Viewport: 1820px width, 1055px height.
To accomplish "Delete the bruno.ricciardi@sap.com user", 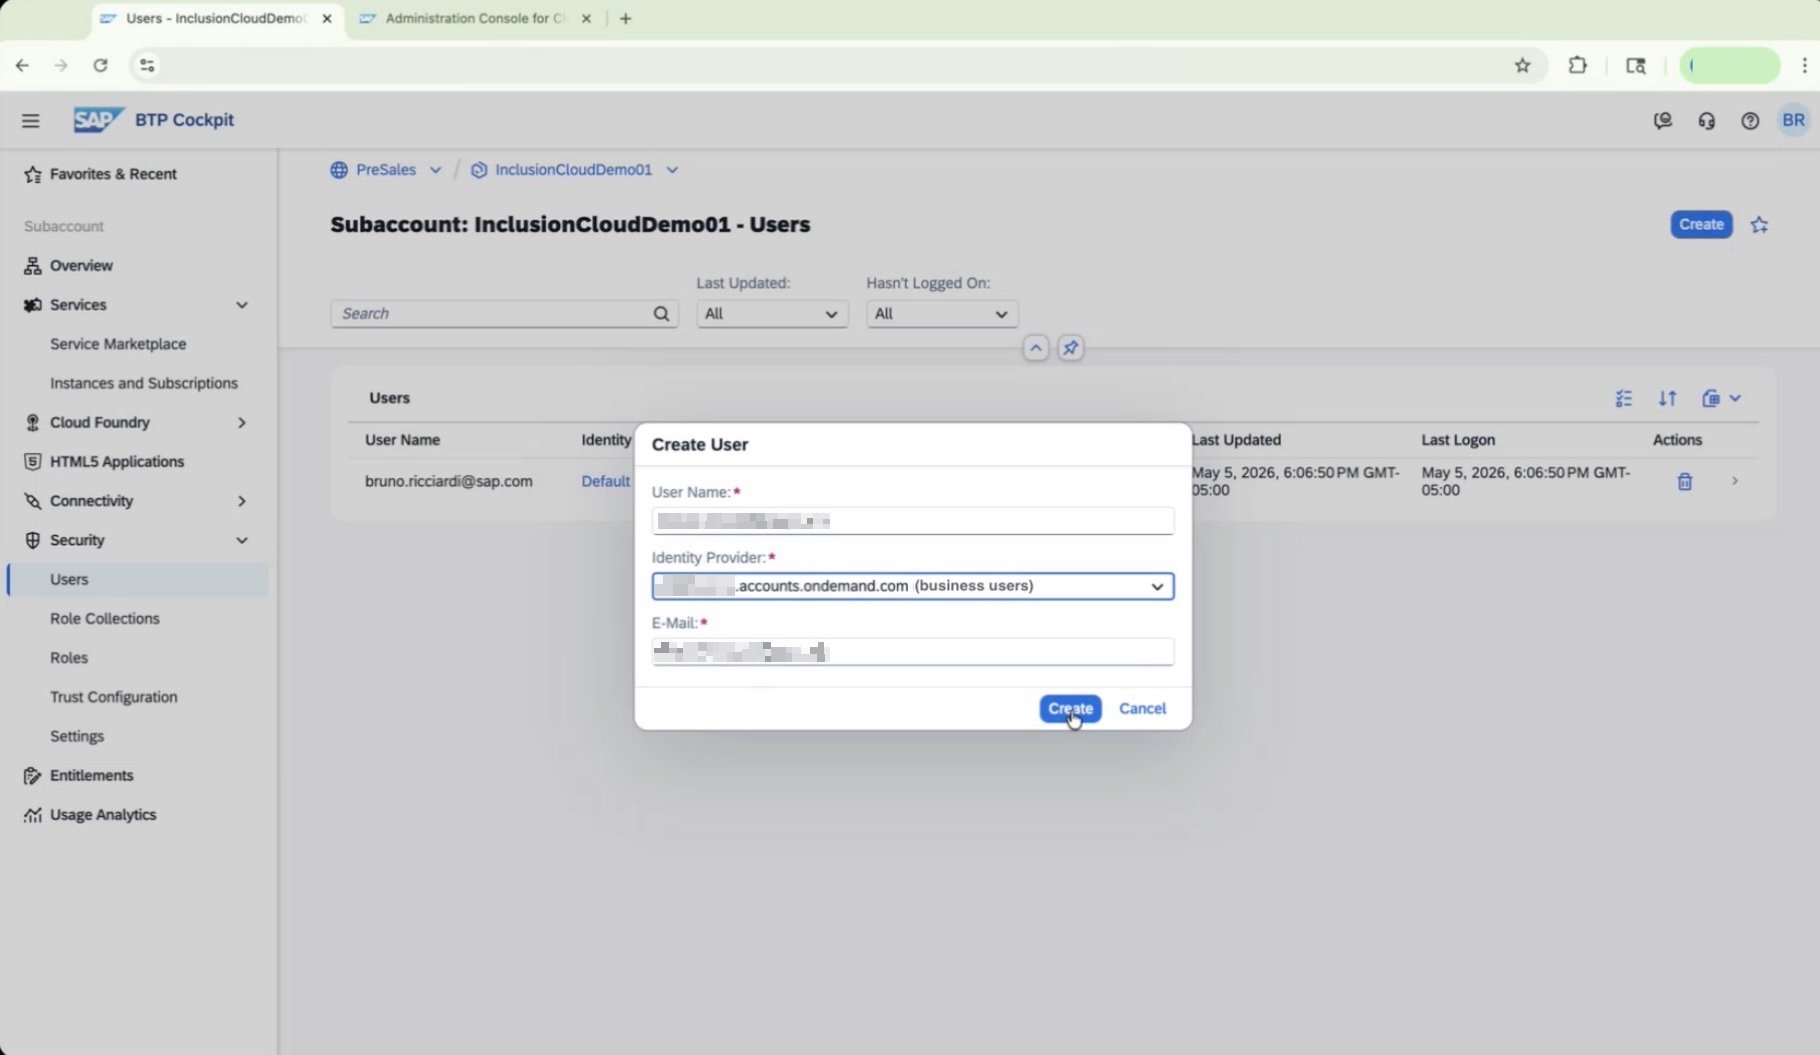I will 1685,482.
